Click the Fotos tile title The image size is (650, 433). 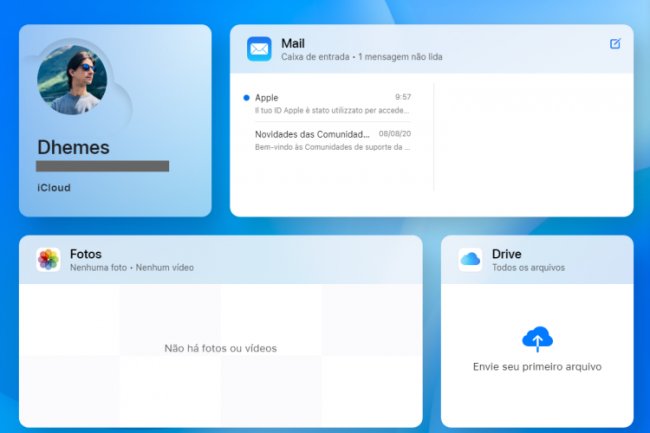(85, 254)
